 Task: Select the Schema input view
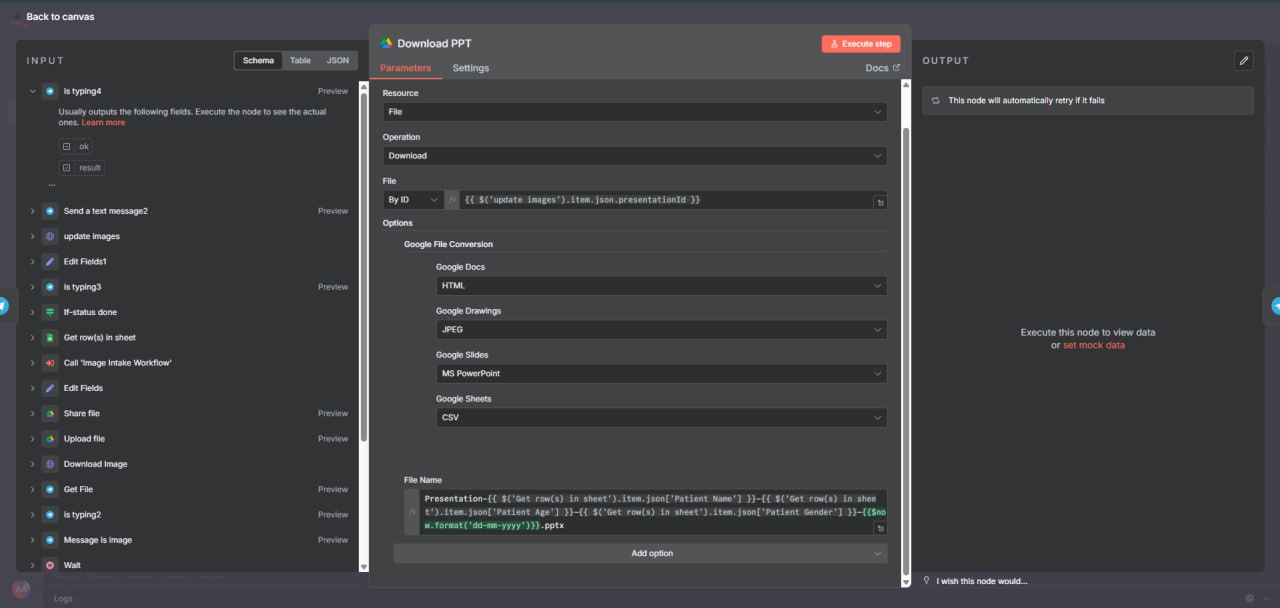pyautogui.click(x=258, y=61)
